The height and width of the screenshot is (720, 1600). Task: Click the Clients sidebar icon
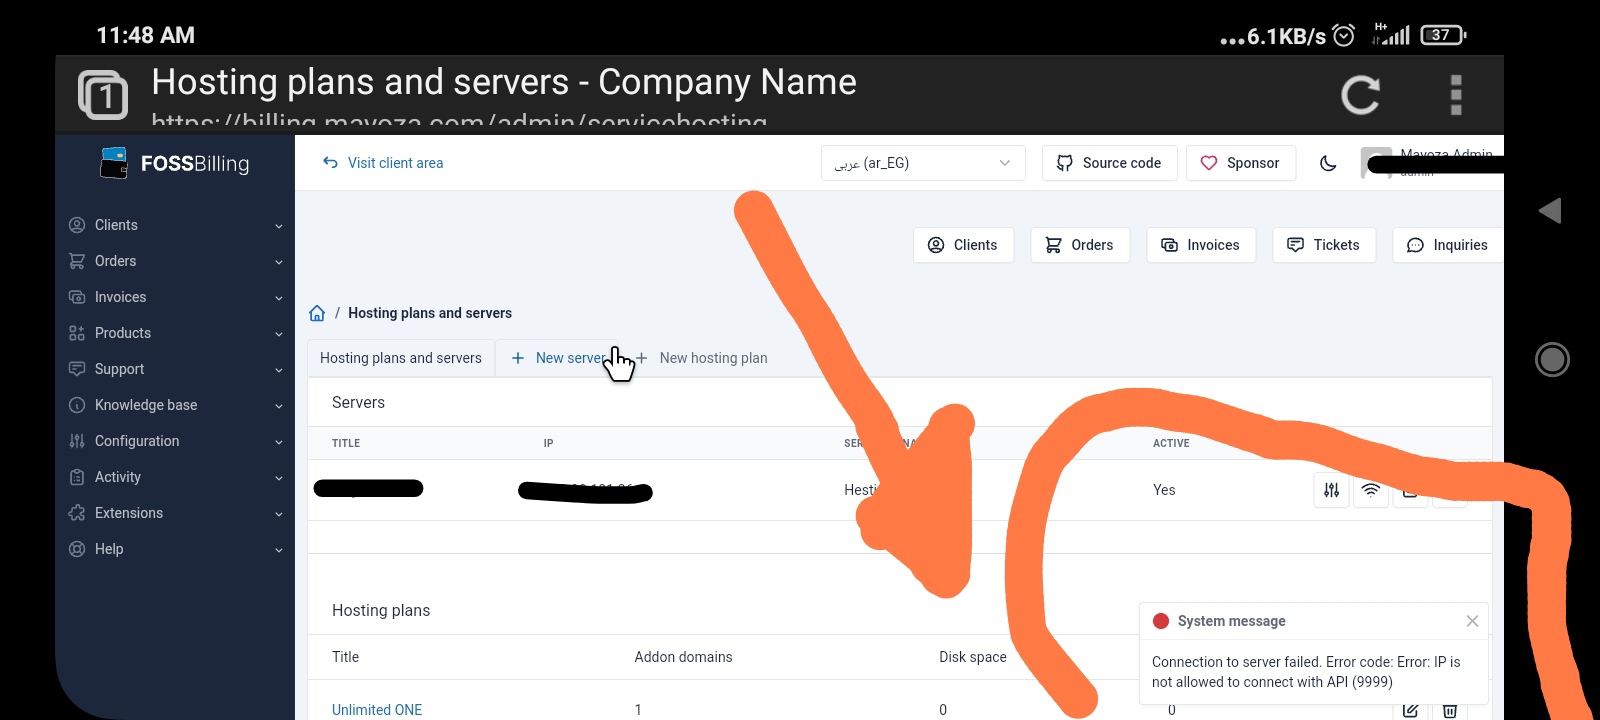[77, 225]
